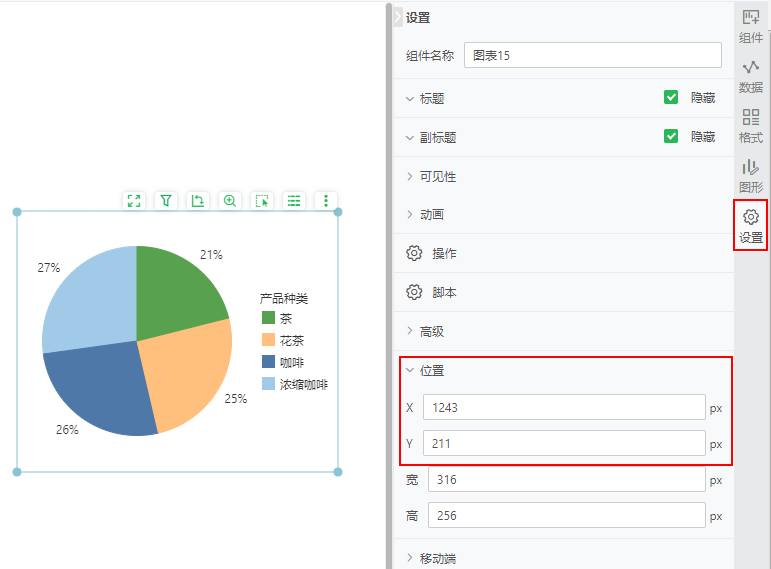The width and height of the screenshot is (771, 569).
Task: Switch to the 组件 tab
Action: tap(750, 26)
